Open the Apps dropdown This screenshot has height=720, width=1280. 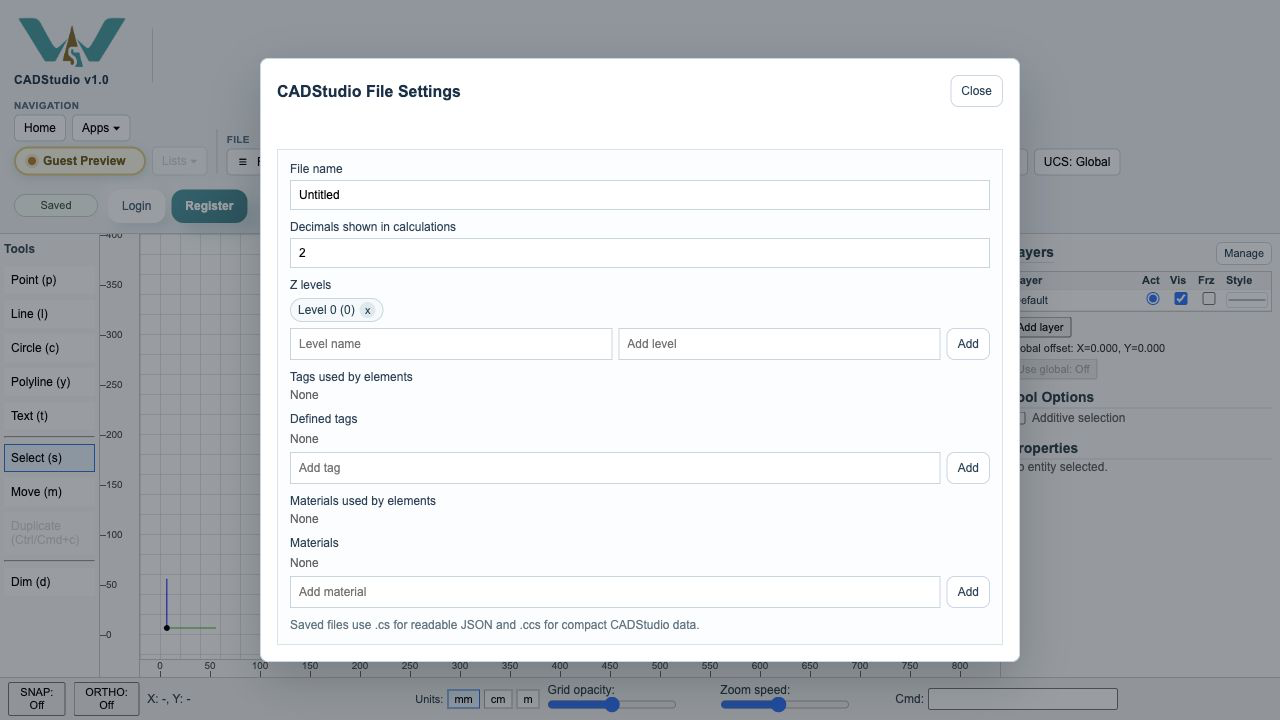[101, 128]
